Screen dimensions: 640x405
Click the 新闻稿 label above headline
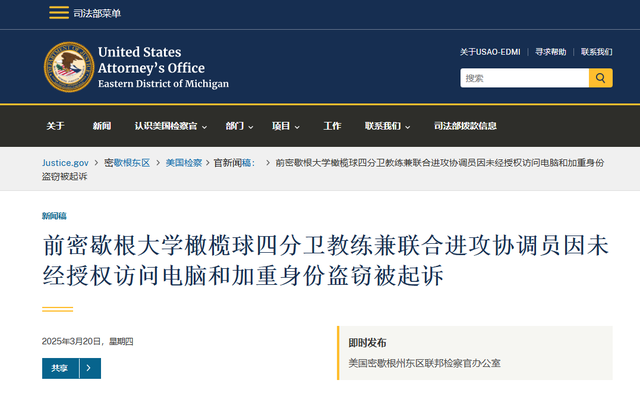click(54, 216)
